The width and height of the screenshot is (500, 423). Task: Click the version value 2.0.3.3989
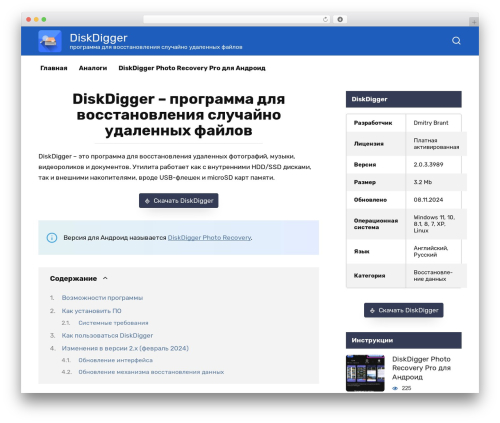pos(428,165)
